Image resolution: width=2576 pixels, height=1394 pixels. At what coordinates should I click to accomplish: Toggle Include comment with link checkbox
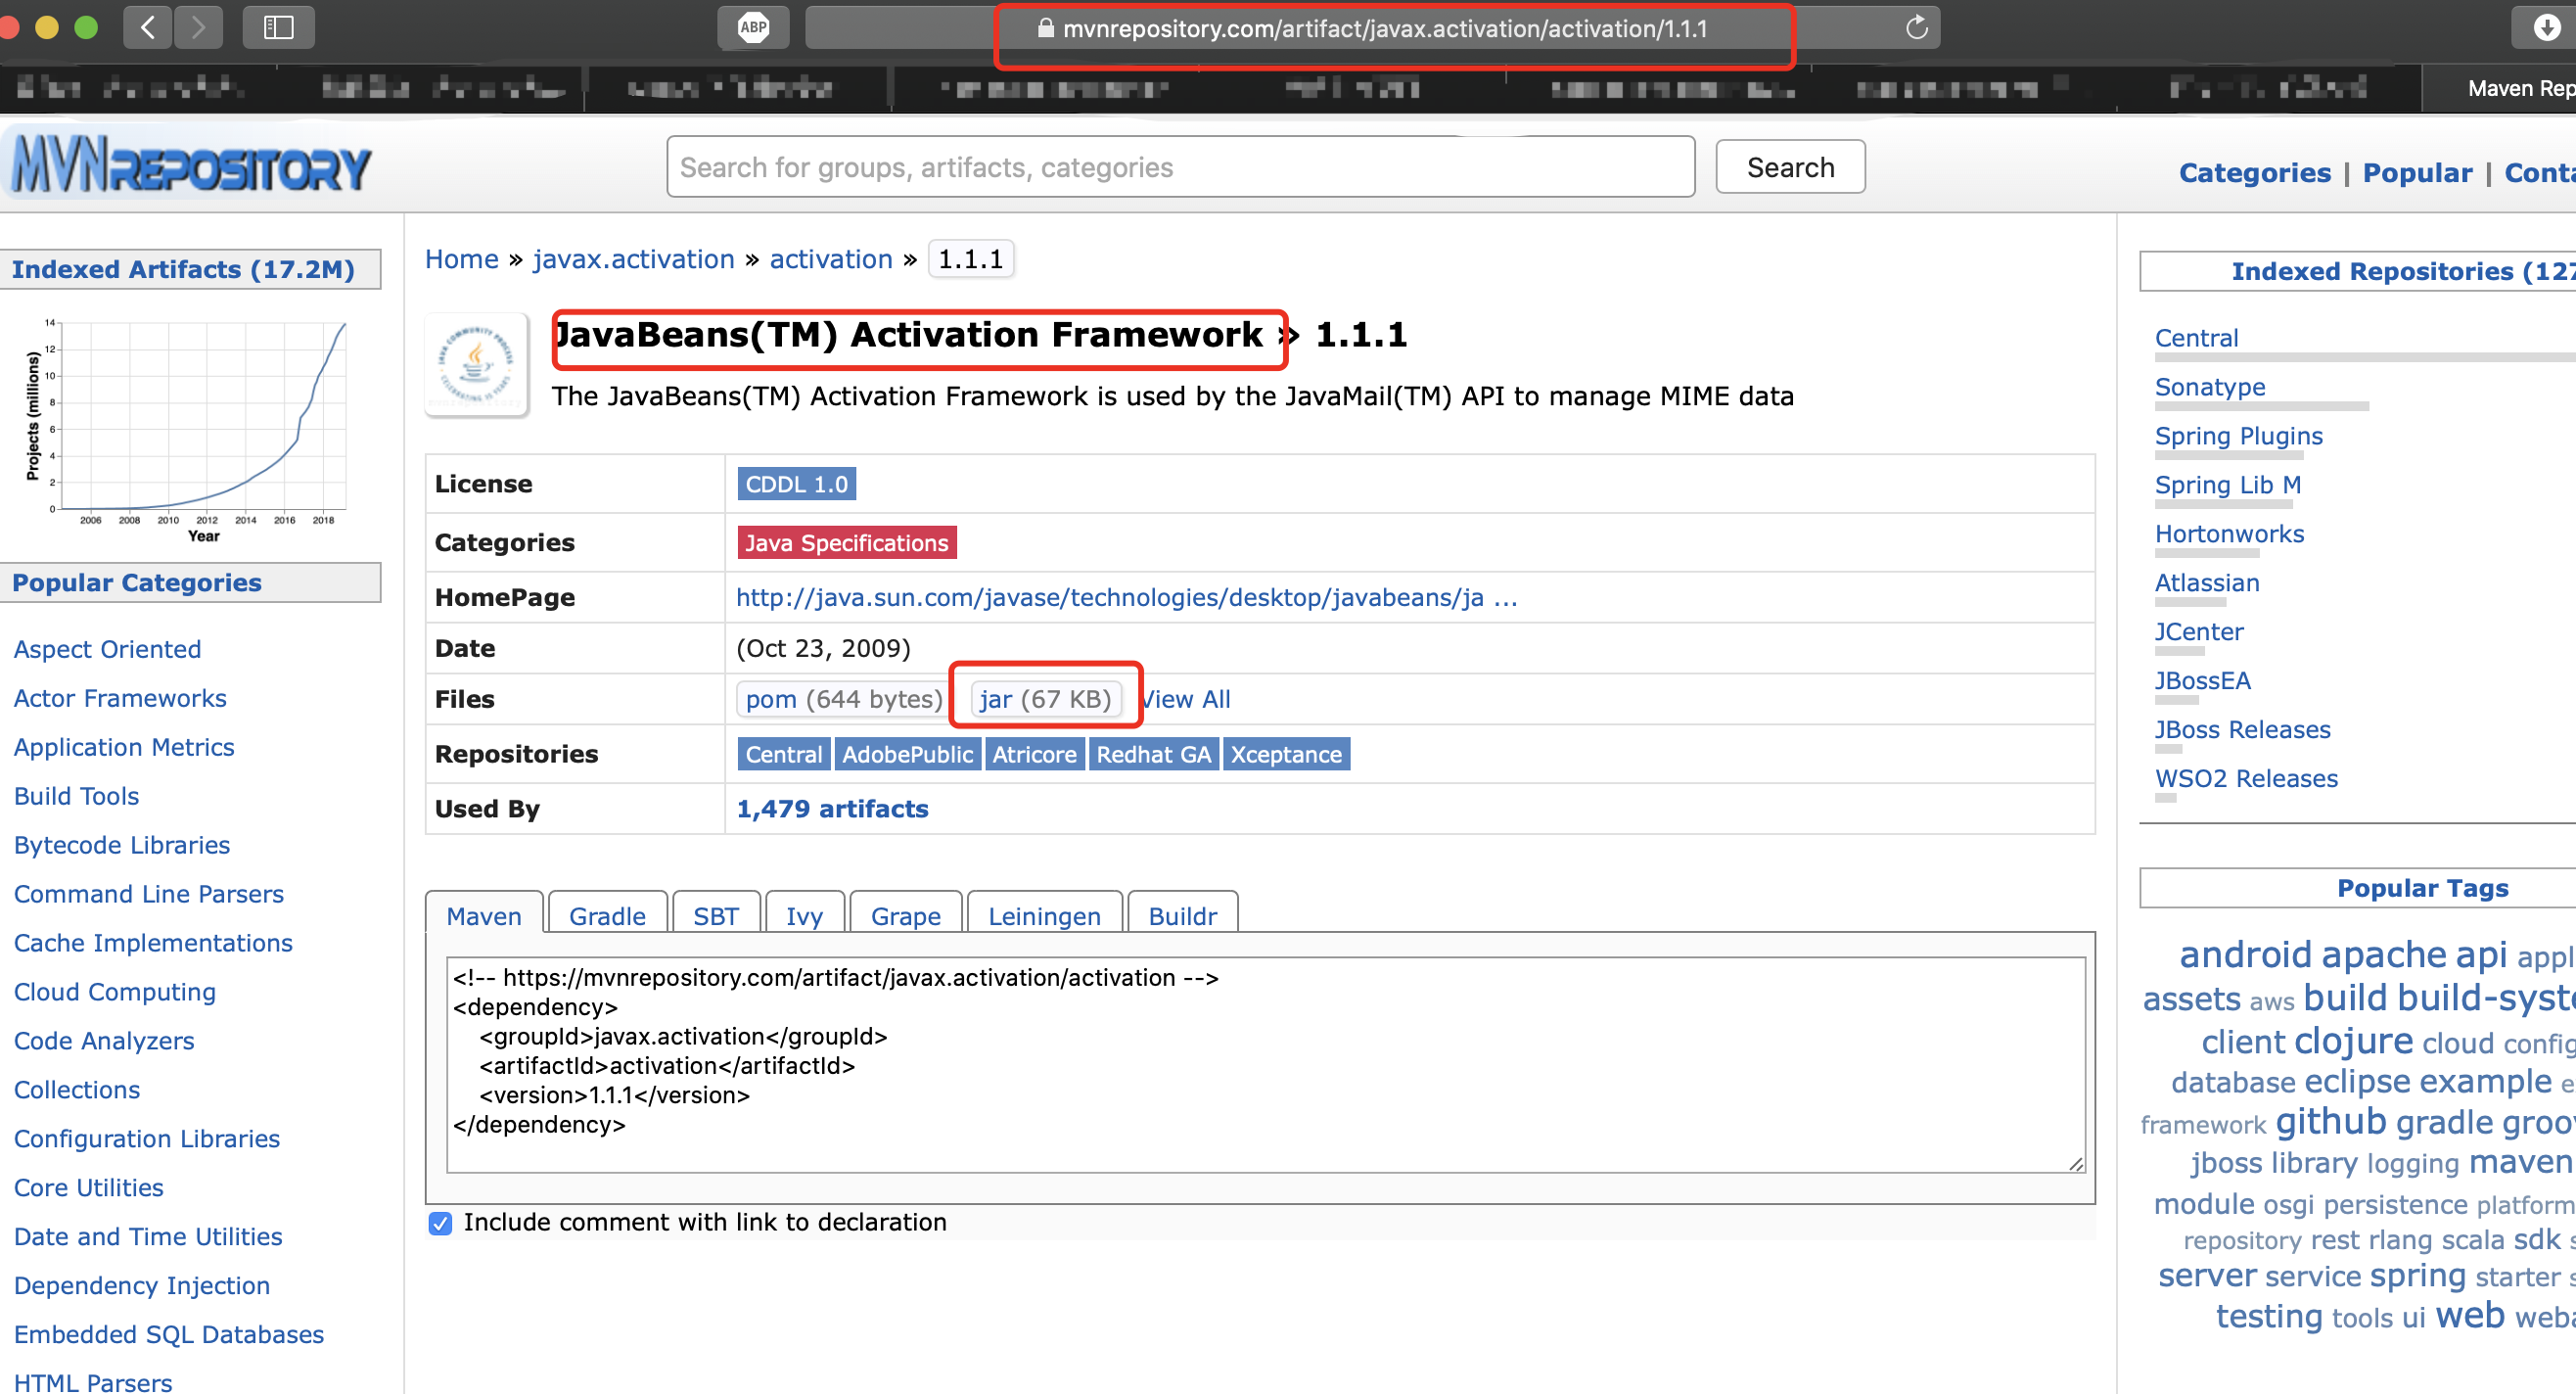[440, 1222]
